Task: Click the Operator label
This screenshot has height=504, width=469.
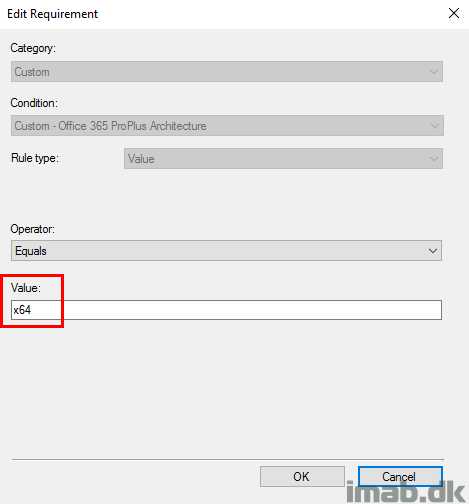Action: click(x=32, y=229)
